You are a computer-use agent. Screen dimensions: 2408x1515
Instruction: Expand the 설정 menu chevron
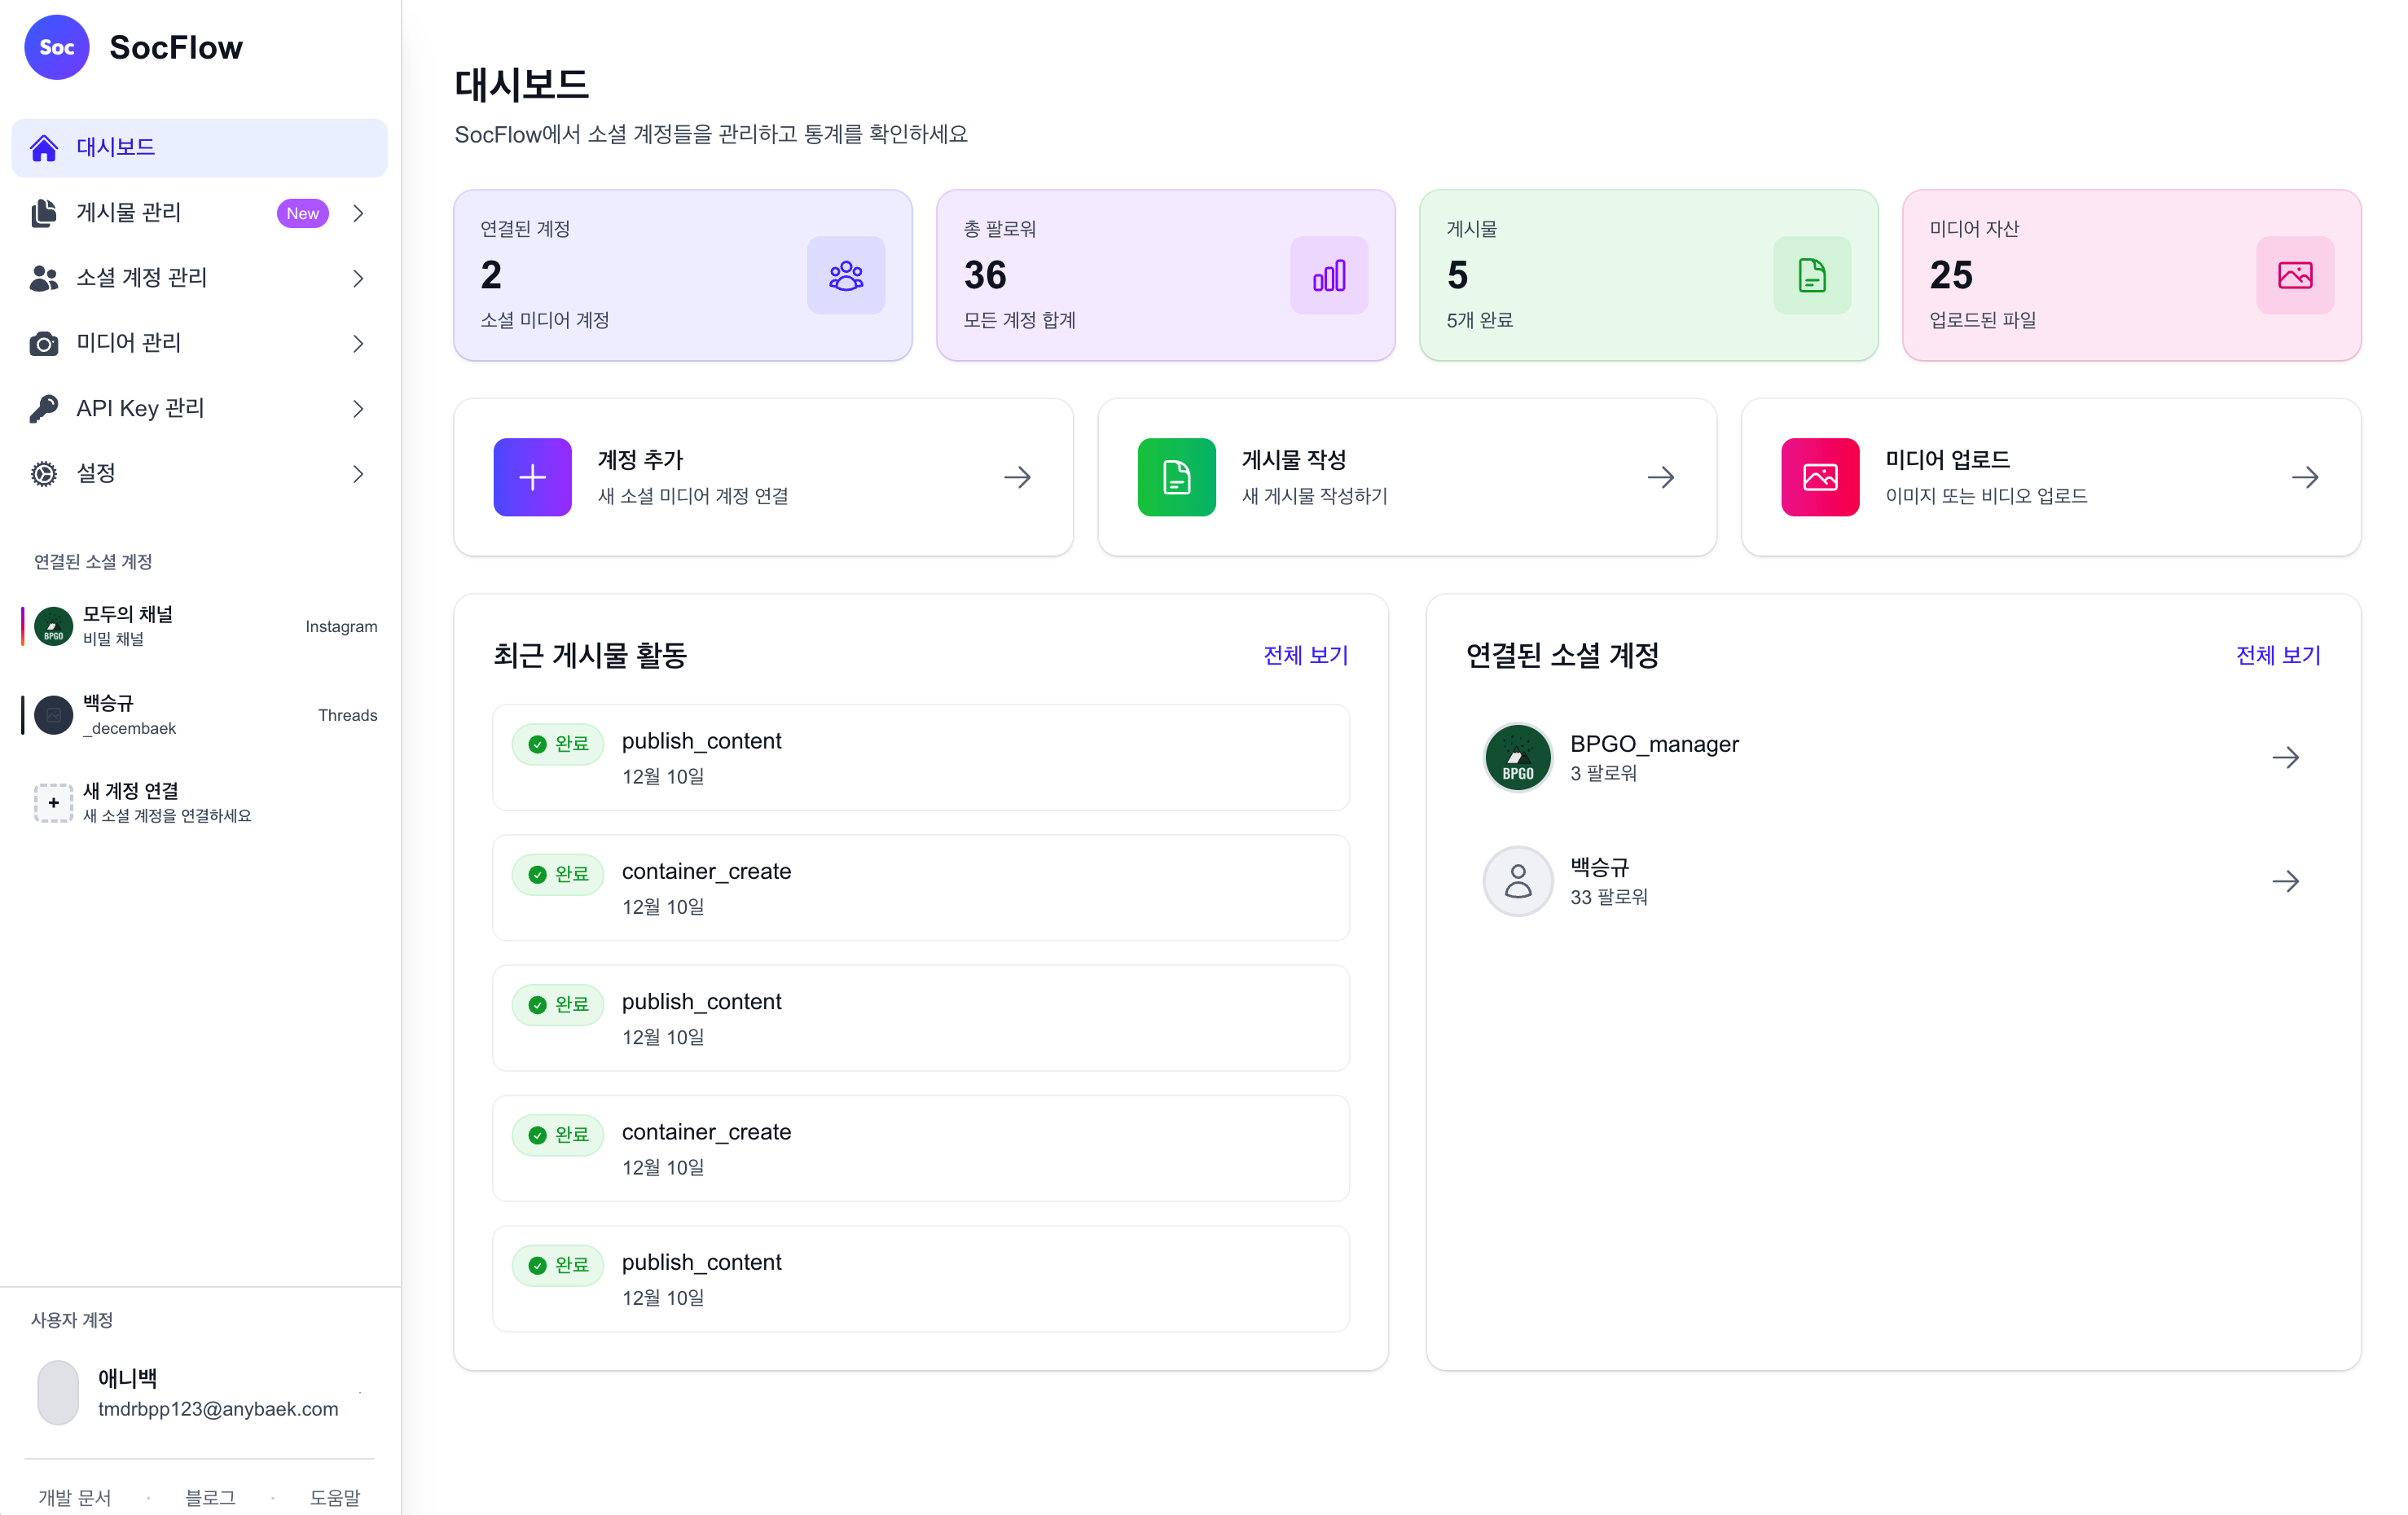coord(358,473)
